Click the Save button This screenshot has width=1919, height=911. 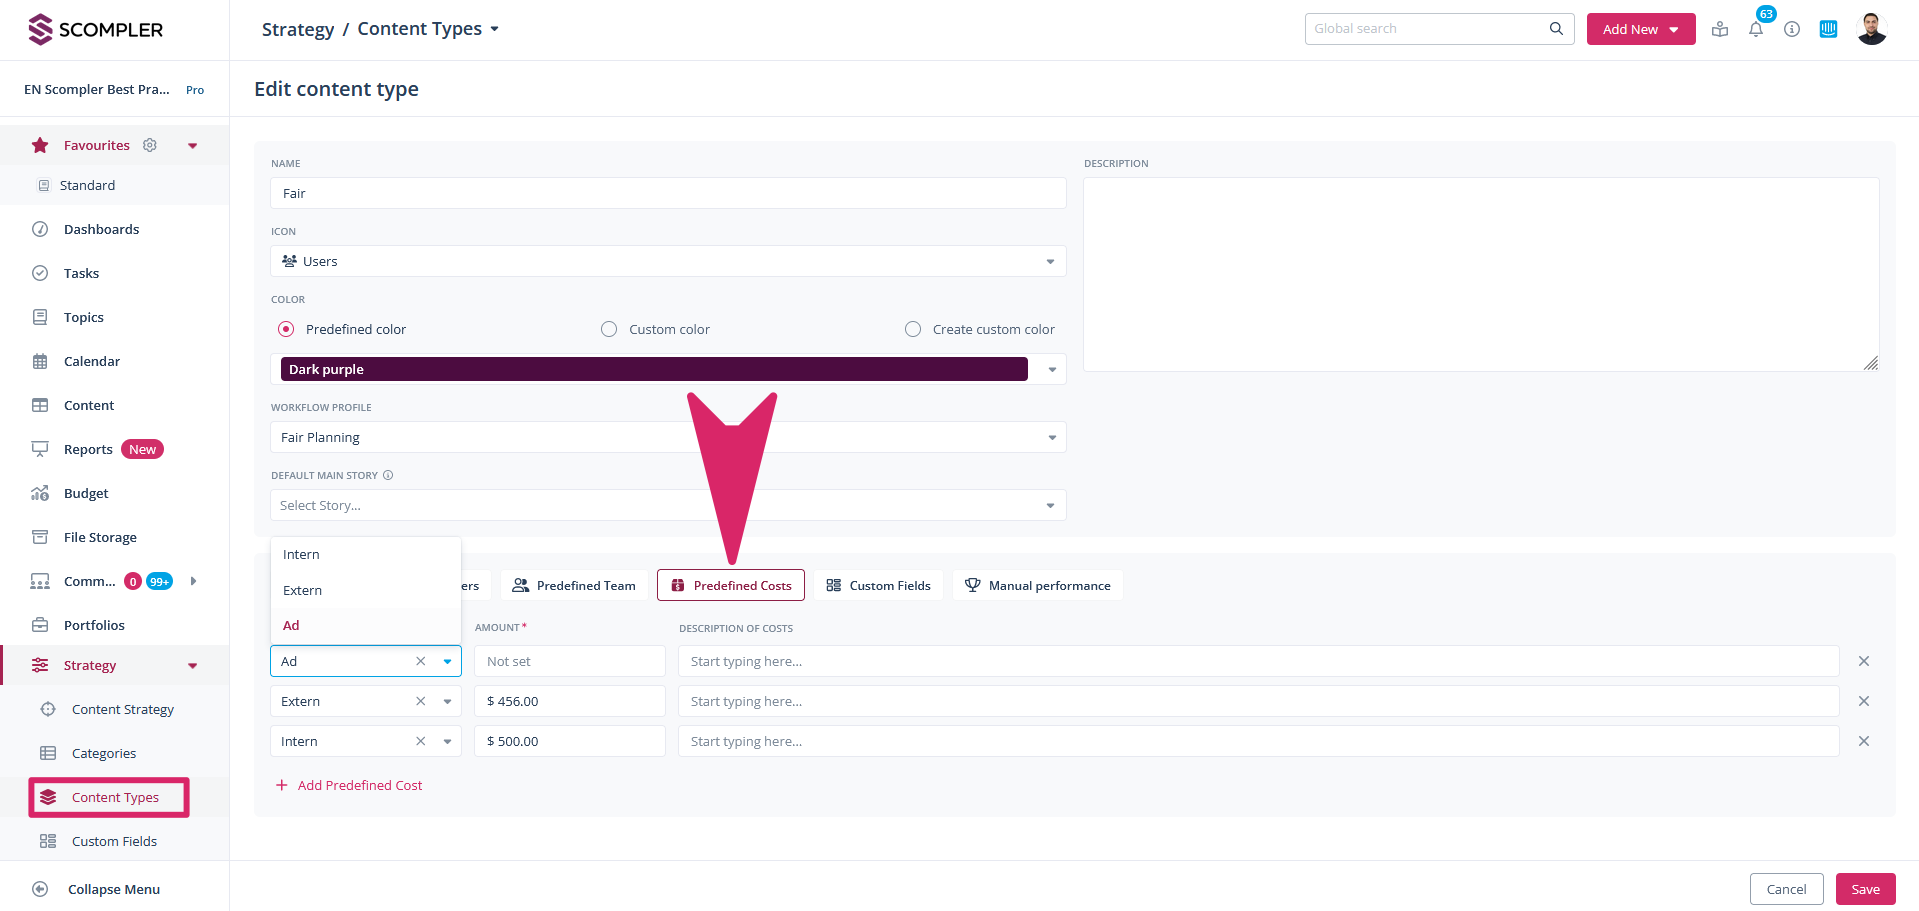pyautogui.click(x=1865, y=889)
